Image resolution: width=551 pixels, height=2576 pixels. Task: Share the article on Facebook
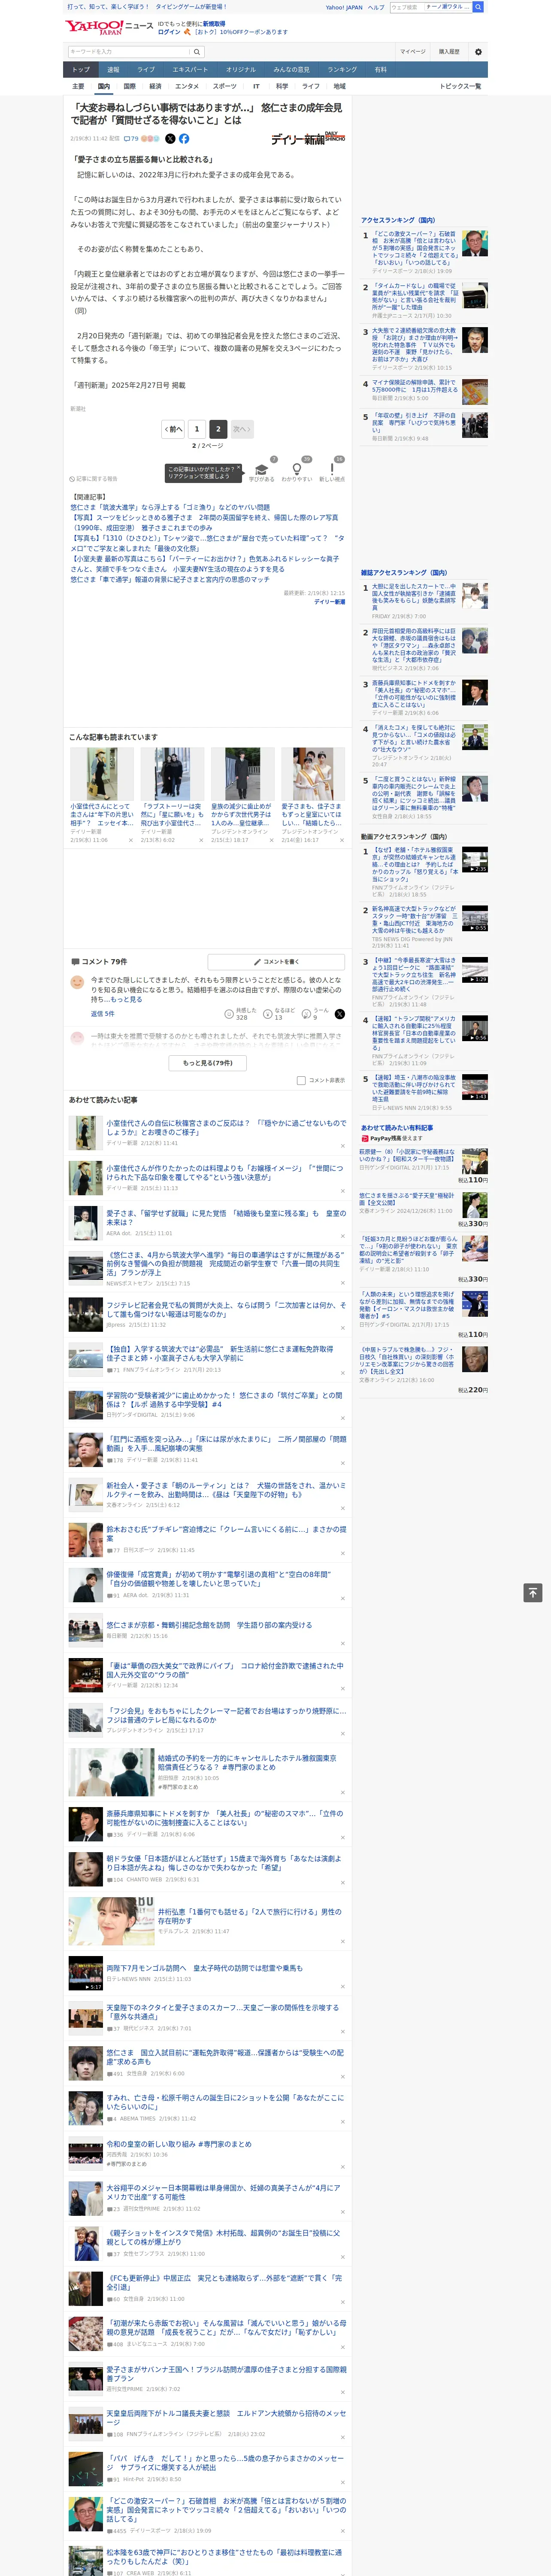point(184,139)
